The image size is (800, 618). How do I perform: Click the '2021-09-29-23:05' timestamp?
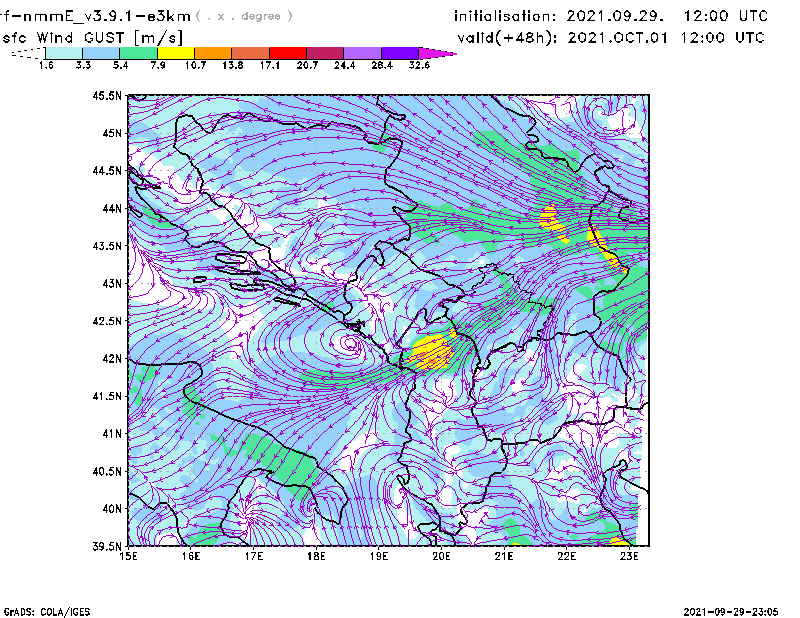click(731, 612)
